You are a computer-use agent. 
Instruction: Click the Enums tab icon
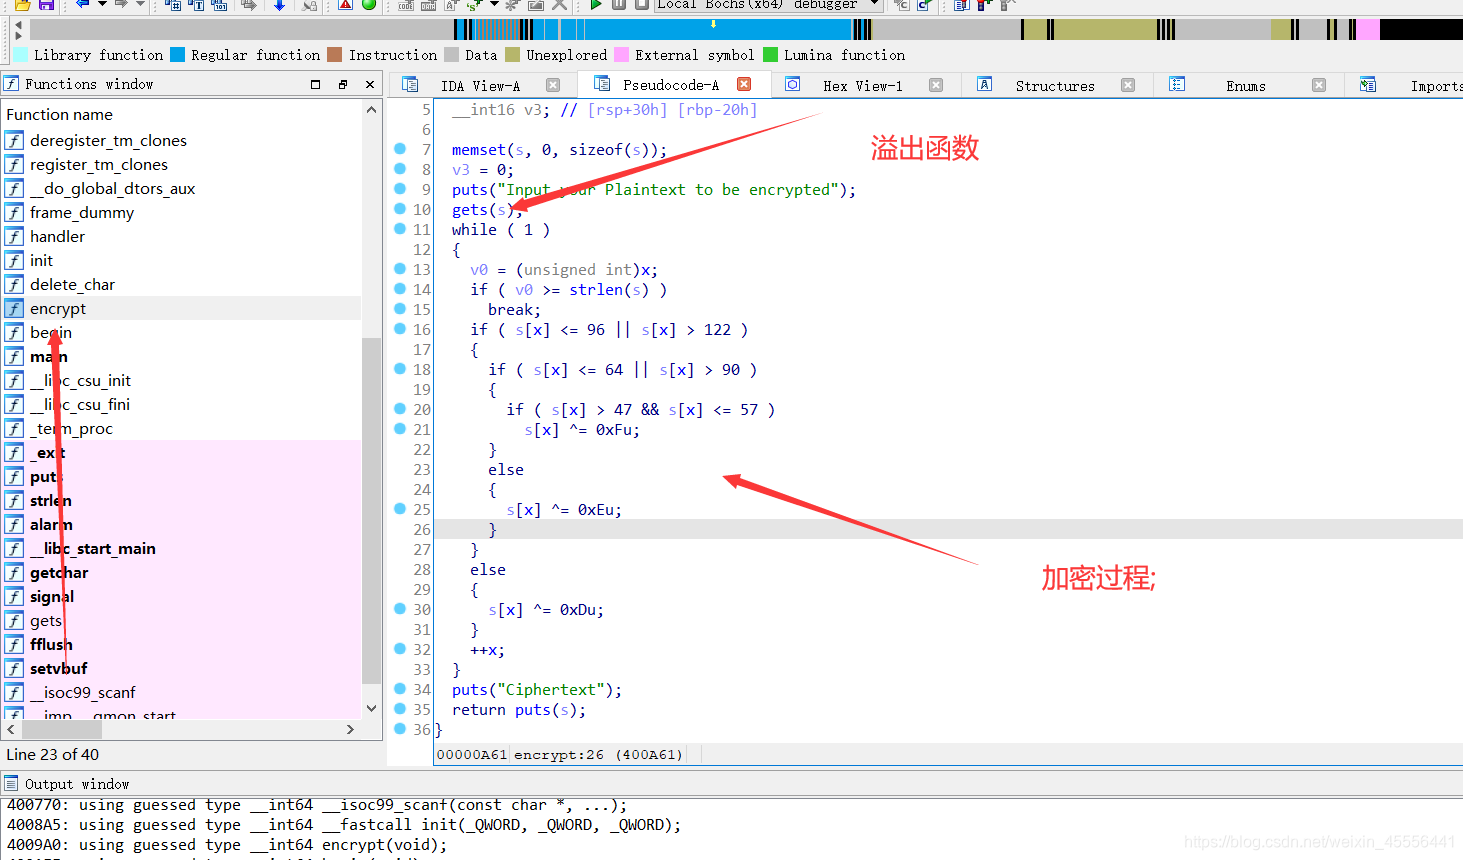[1177, 85]
